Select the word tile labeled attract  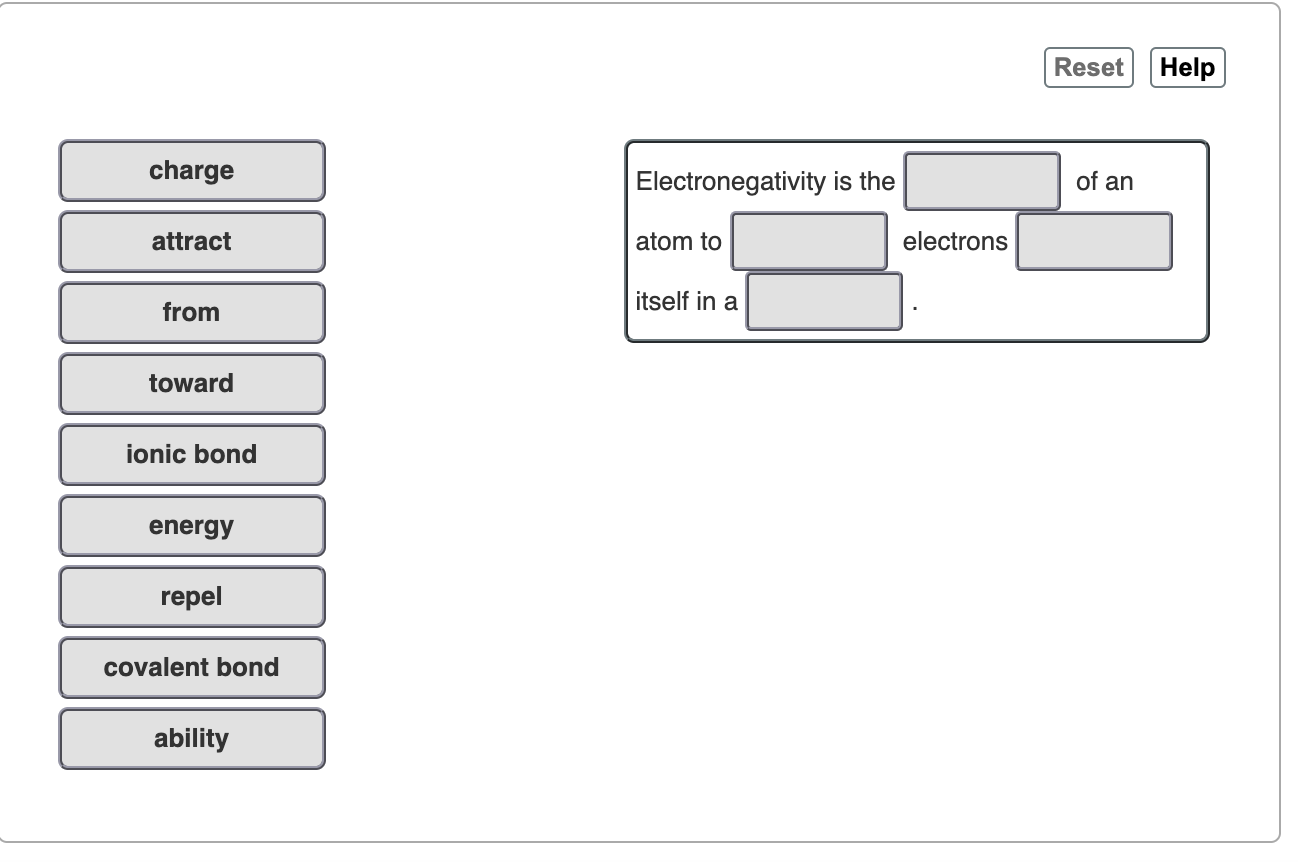[191, 241]
